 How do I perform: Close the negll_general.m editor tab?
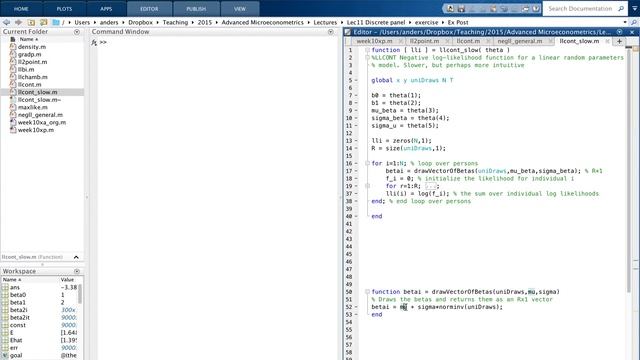pos(551,41)
